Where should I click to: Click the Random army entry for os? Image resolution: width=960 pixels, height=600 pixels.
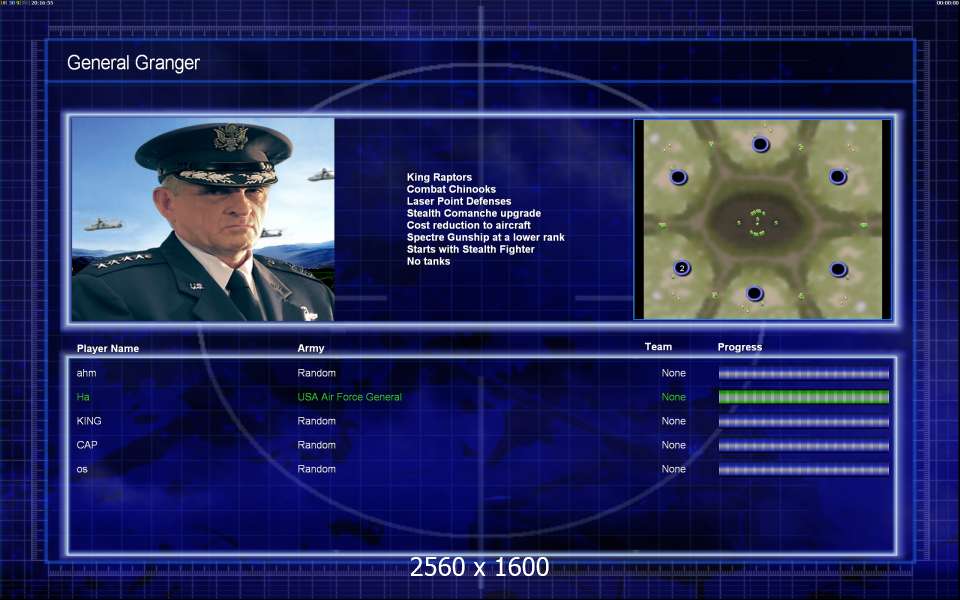coord(317,468)
